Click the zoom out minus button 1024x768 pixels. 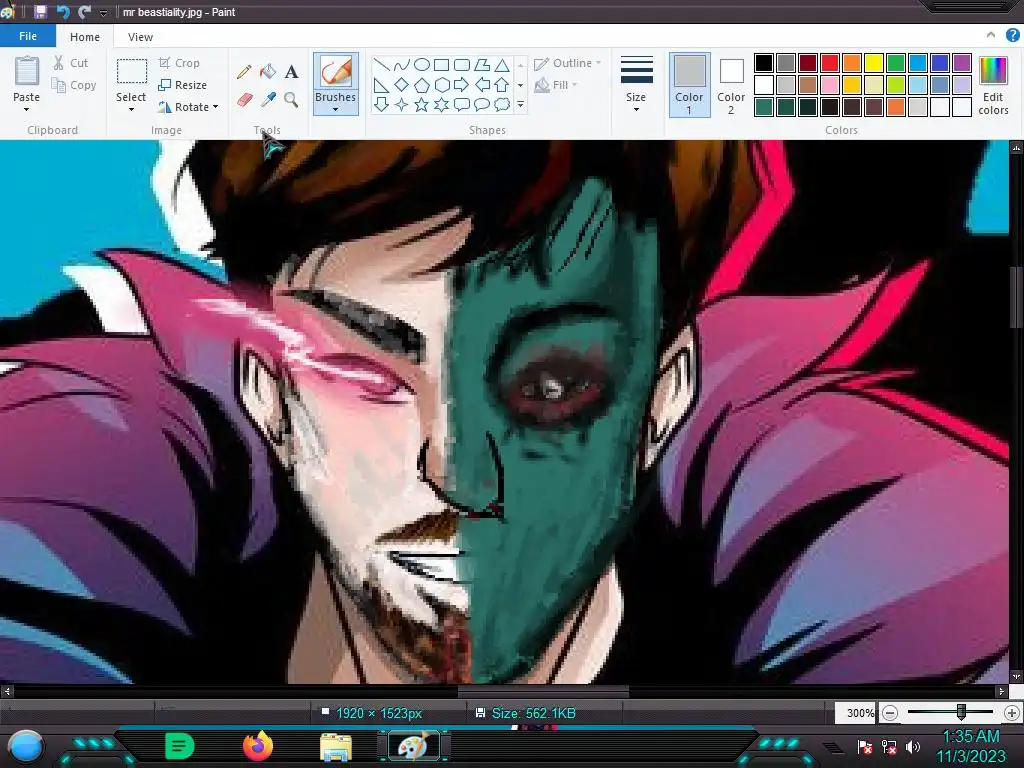[x=889, y=712]
